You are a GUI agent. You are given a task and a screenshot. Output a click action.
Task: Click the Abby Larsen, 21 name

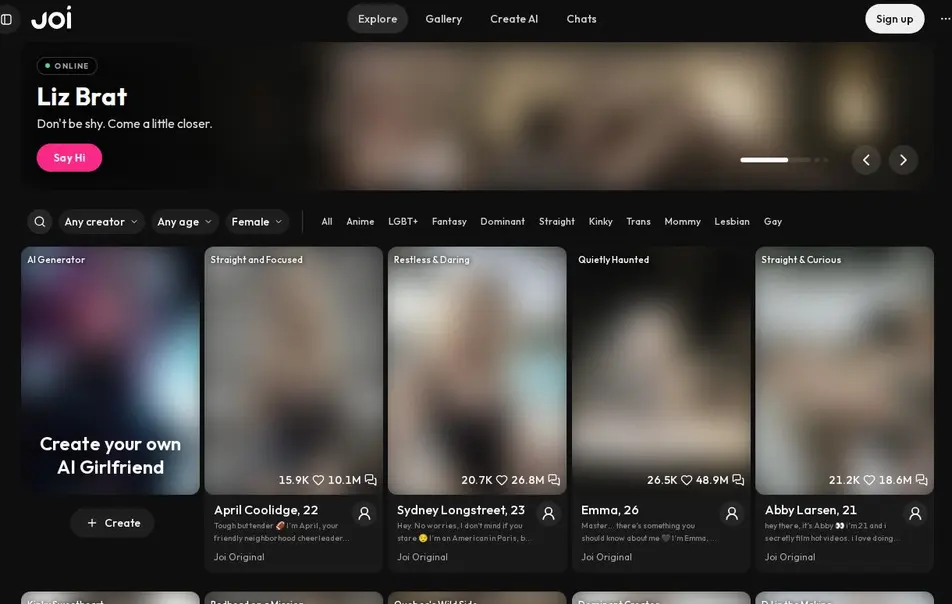click(x=811, y=510)
